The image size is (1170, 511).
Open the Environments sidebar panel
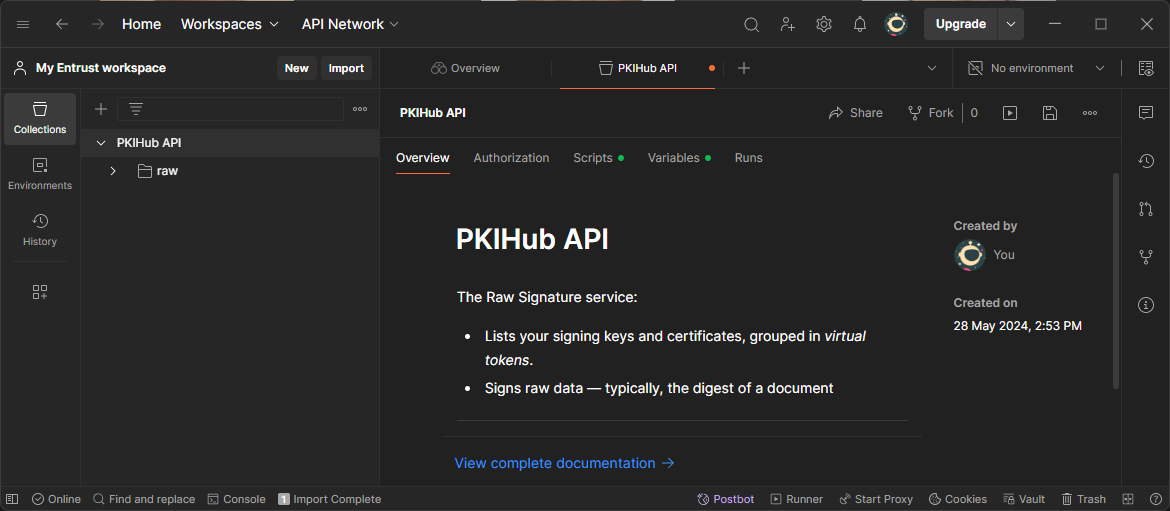coord(40,174)
